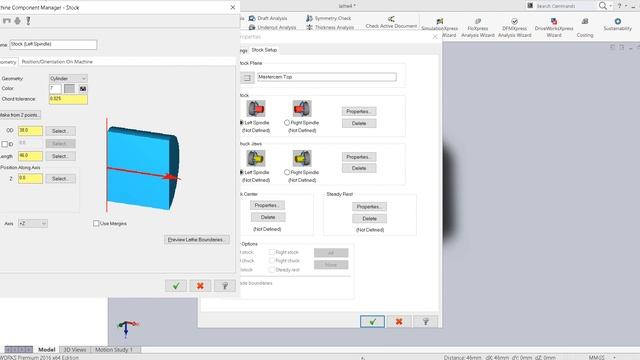Click Make from 2 points button
640x360 pixels.
(20, 115)
